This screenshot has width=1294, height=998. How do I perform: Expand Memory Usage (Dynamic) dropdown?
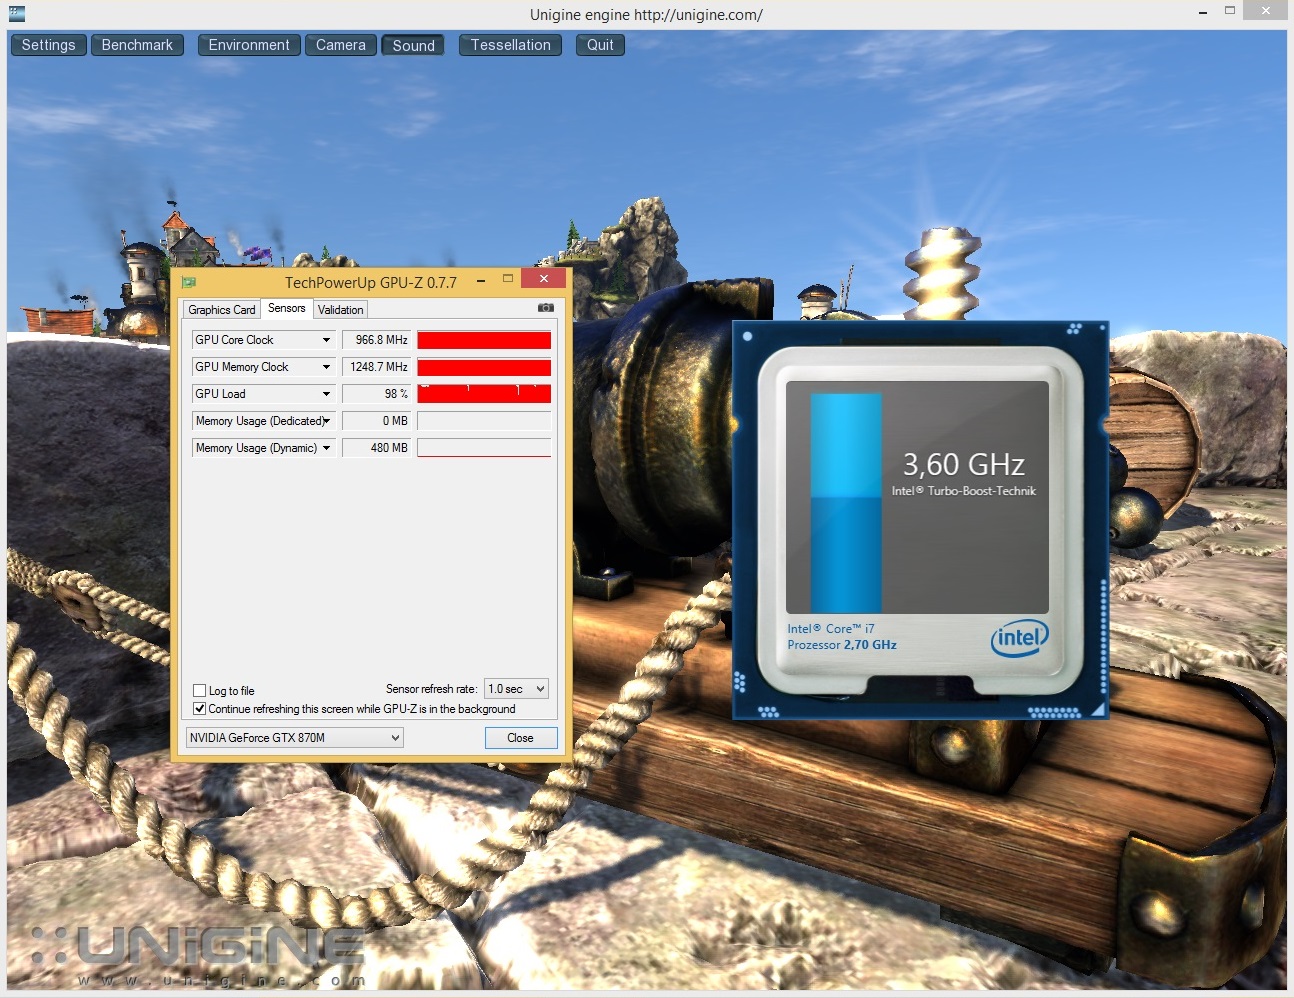(x=326, y=448)
